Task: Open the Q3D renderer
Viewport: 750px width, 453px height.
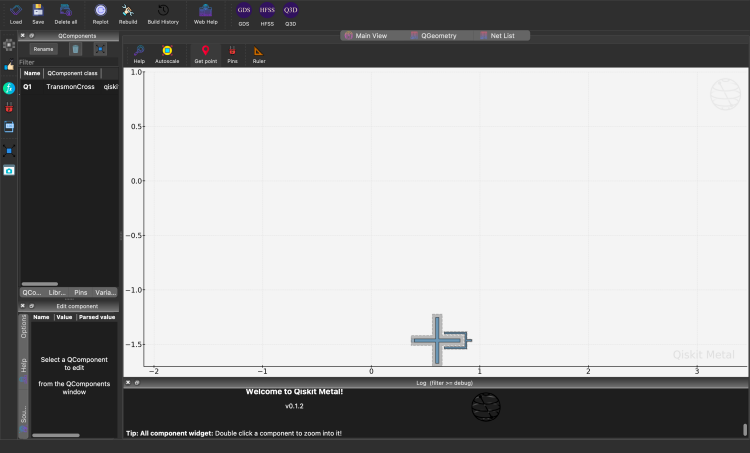Action: pos(290,14)
